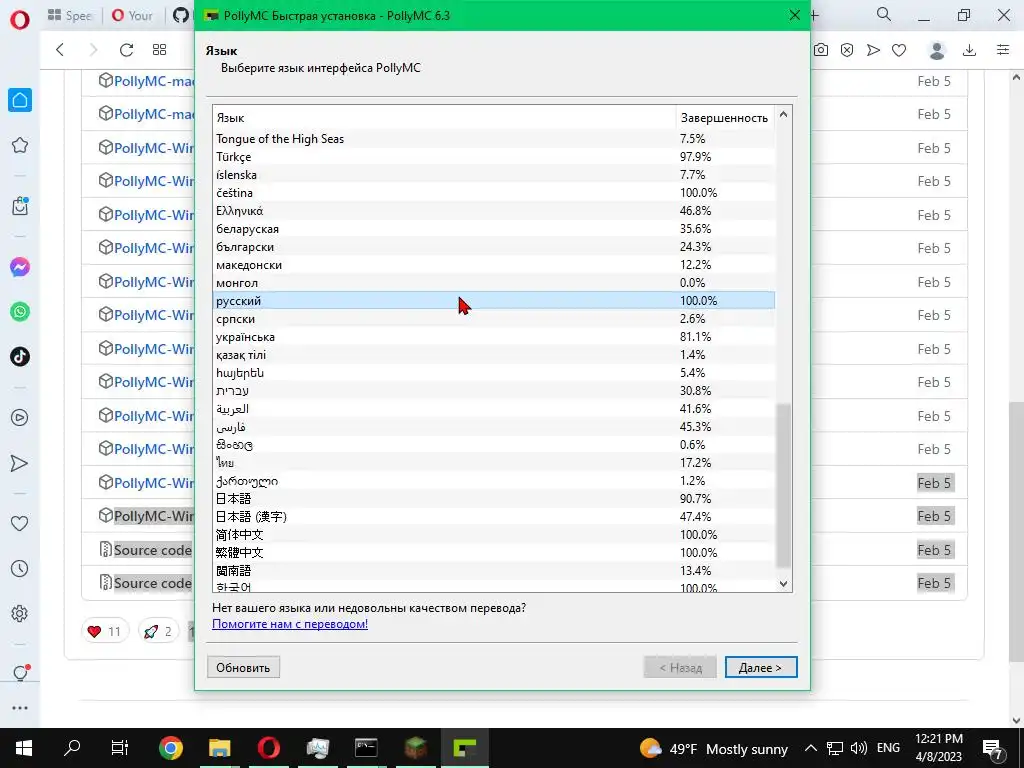The image size is (1024, 768).
Task: Select čeština language row
Action: click(x=494, y=193)
